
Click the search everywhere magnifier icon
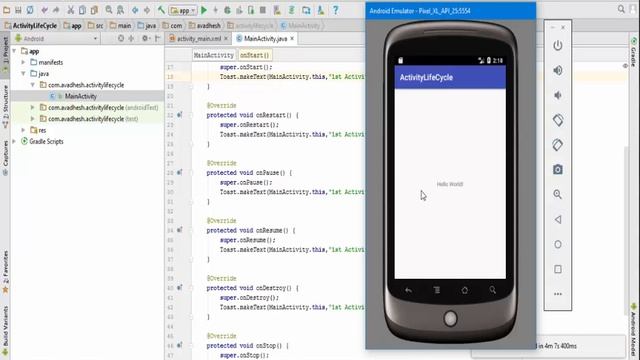621,9
